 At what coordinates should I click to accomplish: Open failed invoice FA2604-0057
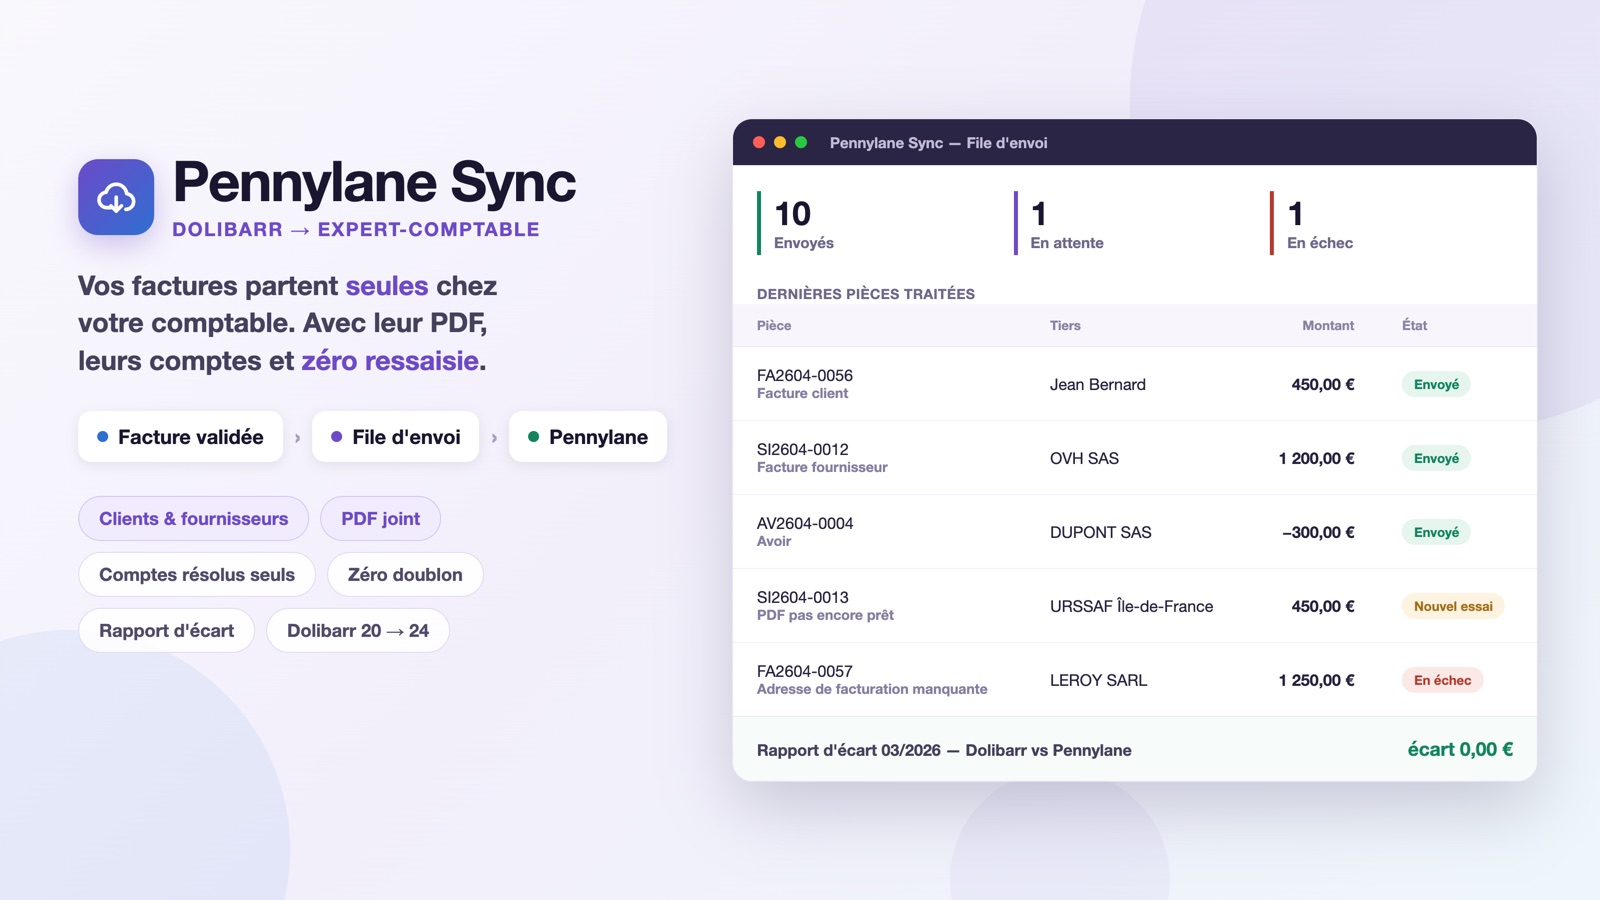coord(805,672)
